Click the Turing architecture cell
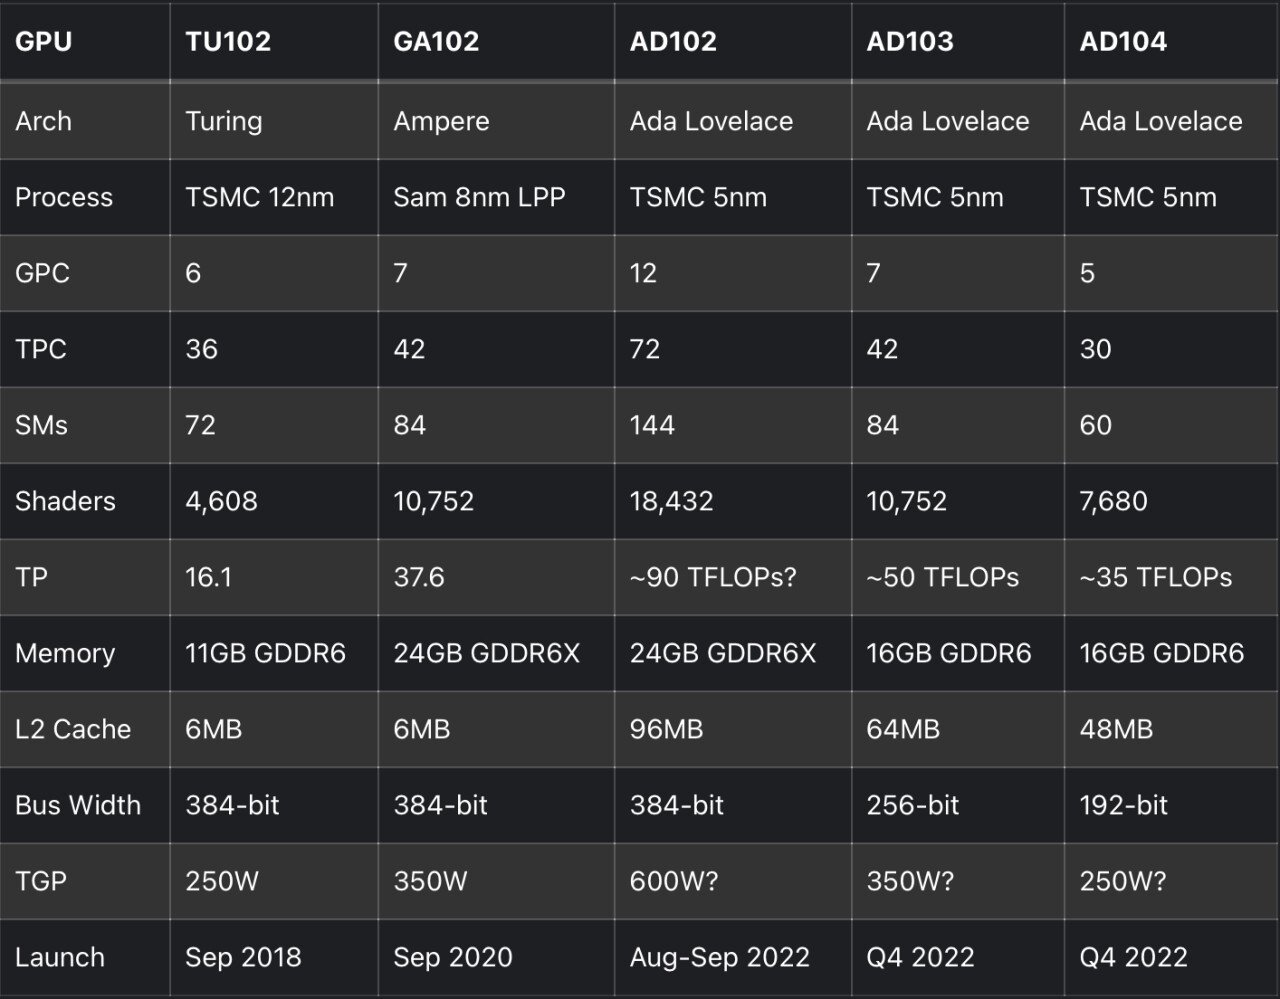 click(x=224, y=121)
